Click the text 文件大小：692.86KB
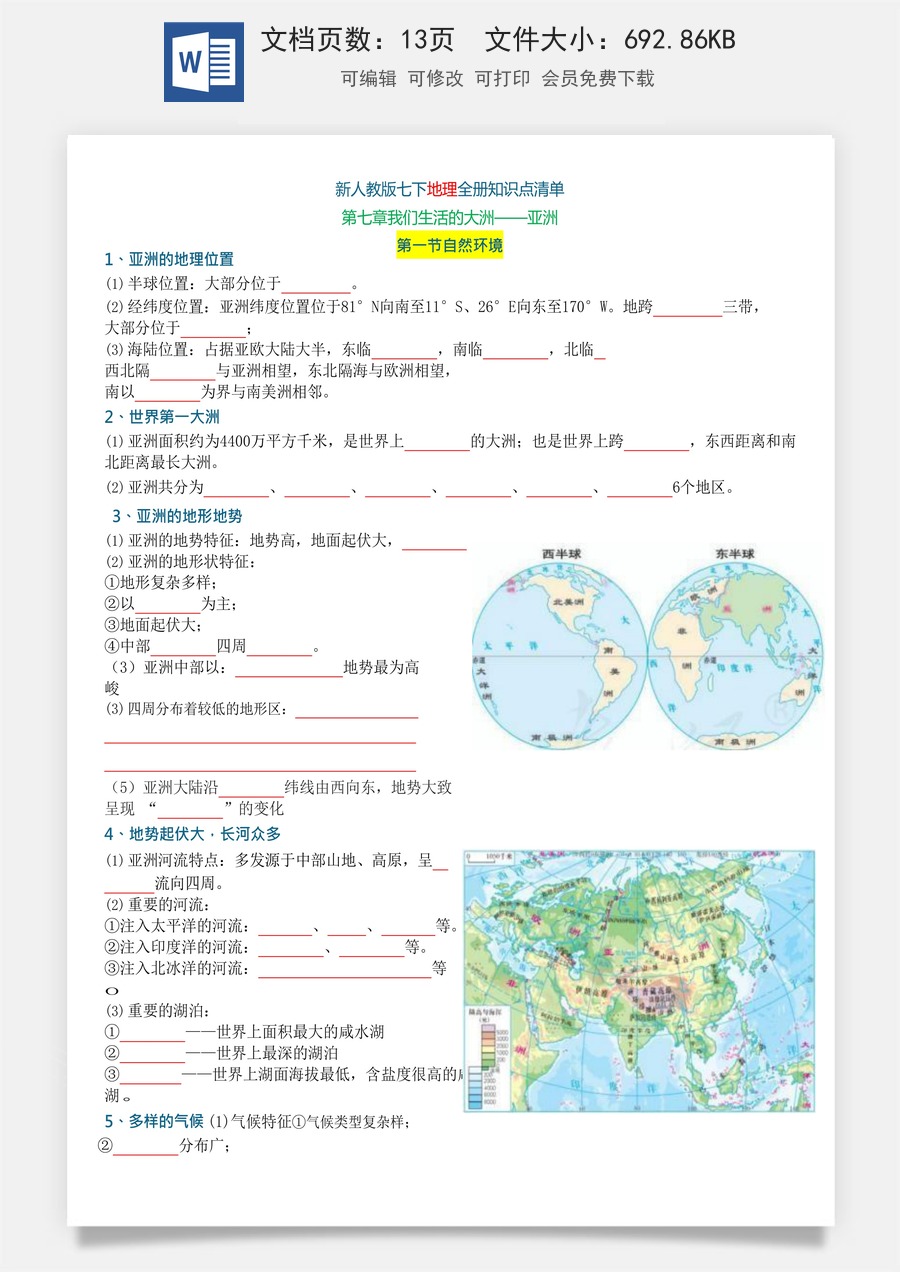The width and height of the screenshot is (900, 1272). [x=610, y=40]
